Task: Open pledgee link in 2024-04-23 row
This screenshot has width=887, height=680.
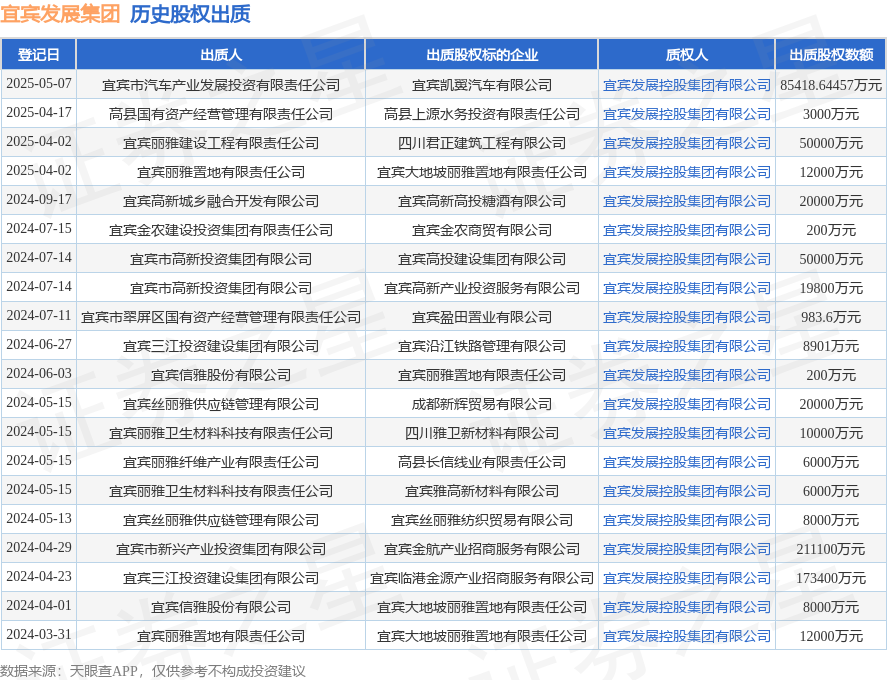Action: [x=687, y=578]
